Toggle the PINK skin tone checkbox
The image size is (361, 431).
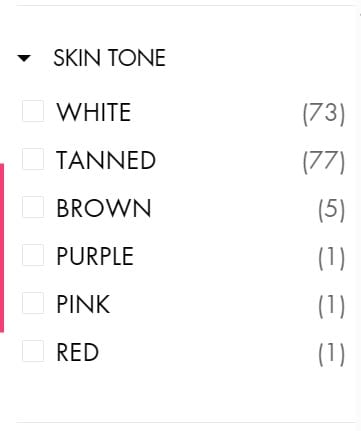(x=33, y=303)
